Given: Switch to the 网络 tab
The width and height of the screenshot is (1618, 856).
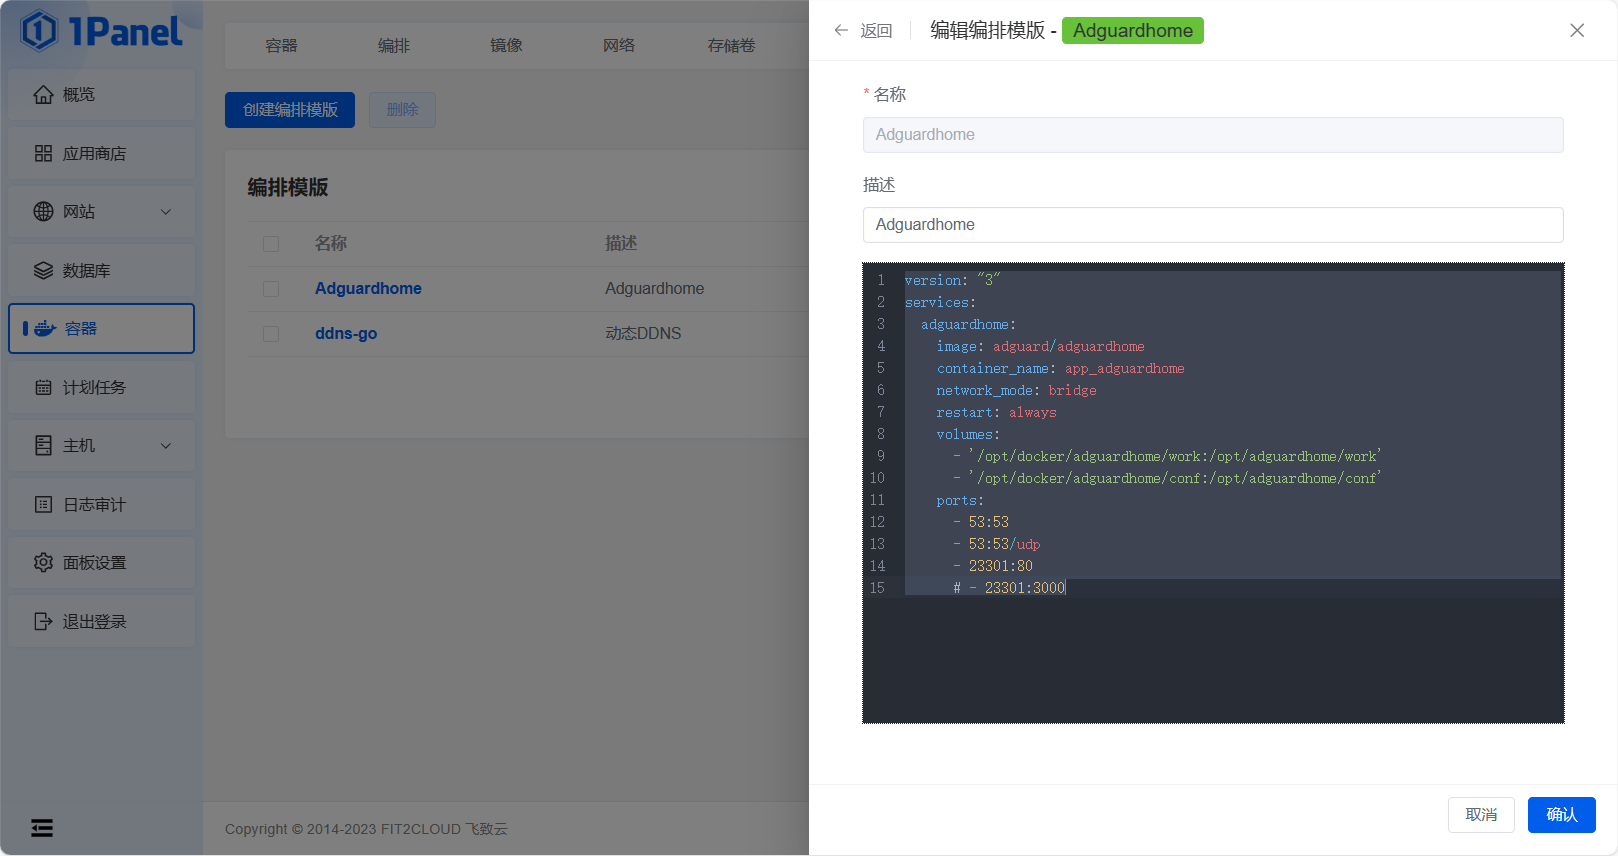Looking at the screenshot, I should click(x=619, y=46).
